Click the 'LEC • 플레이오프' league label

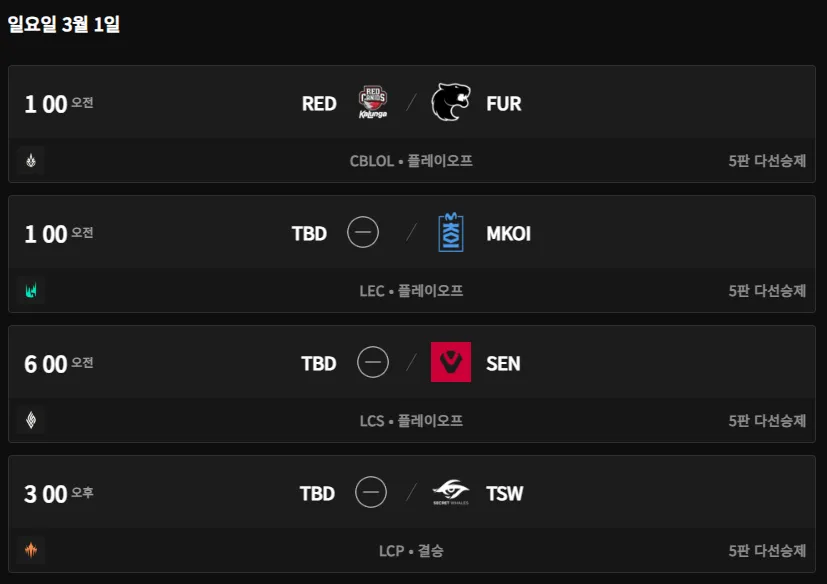[411, 291]
